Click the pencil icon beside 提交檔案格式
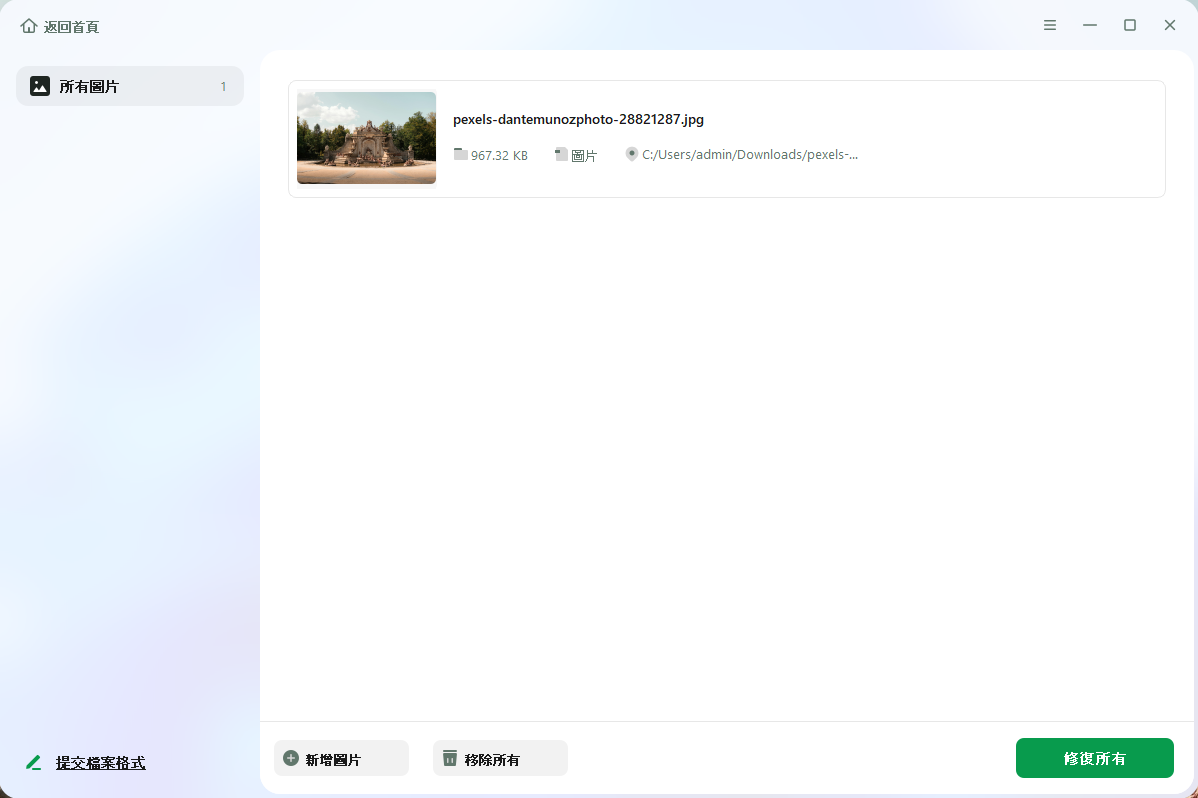 [34, 763]
